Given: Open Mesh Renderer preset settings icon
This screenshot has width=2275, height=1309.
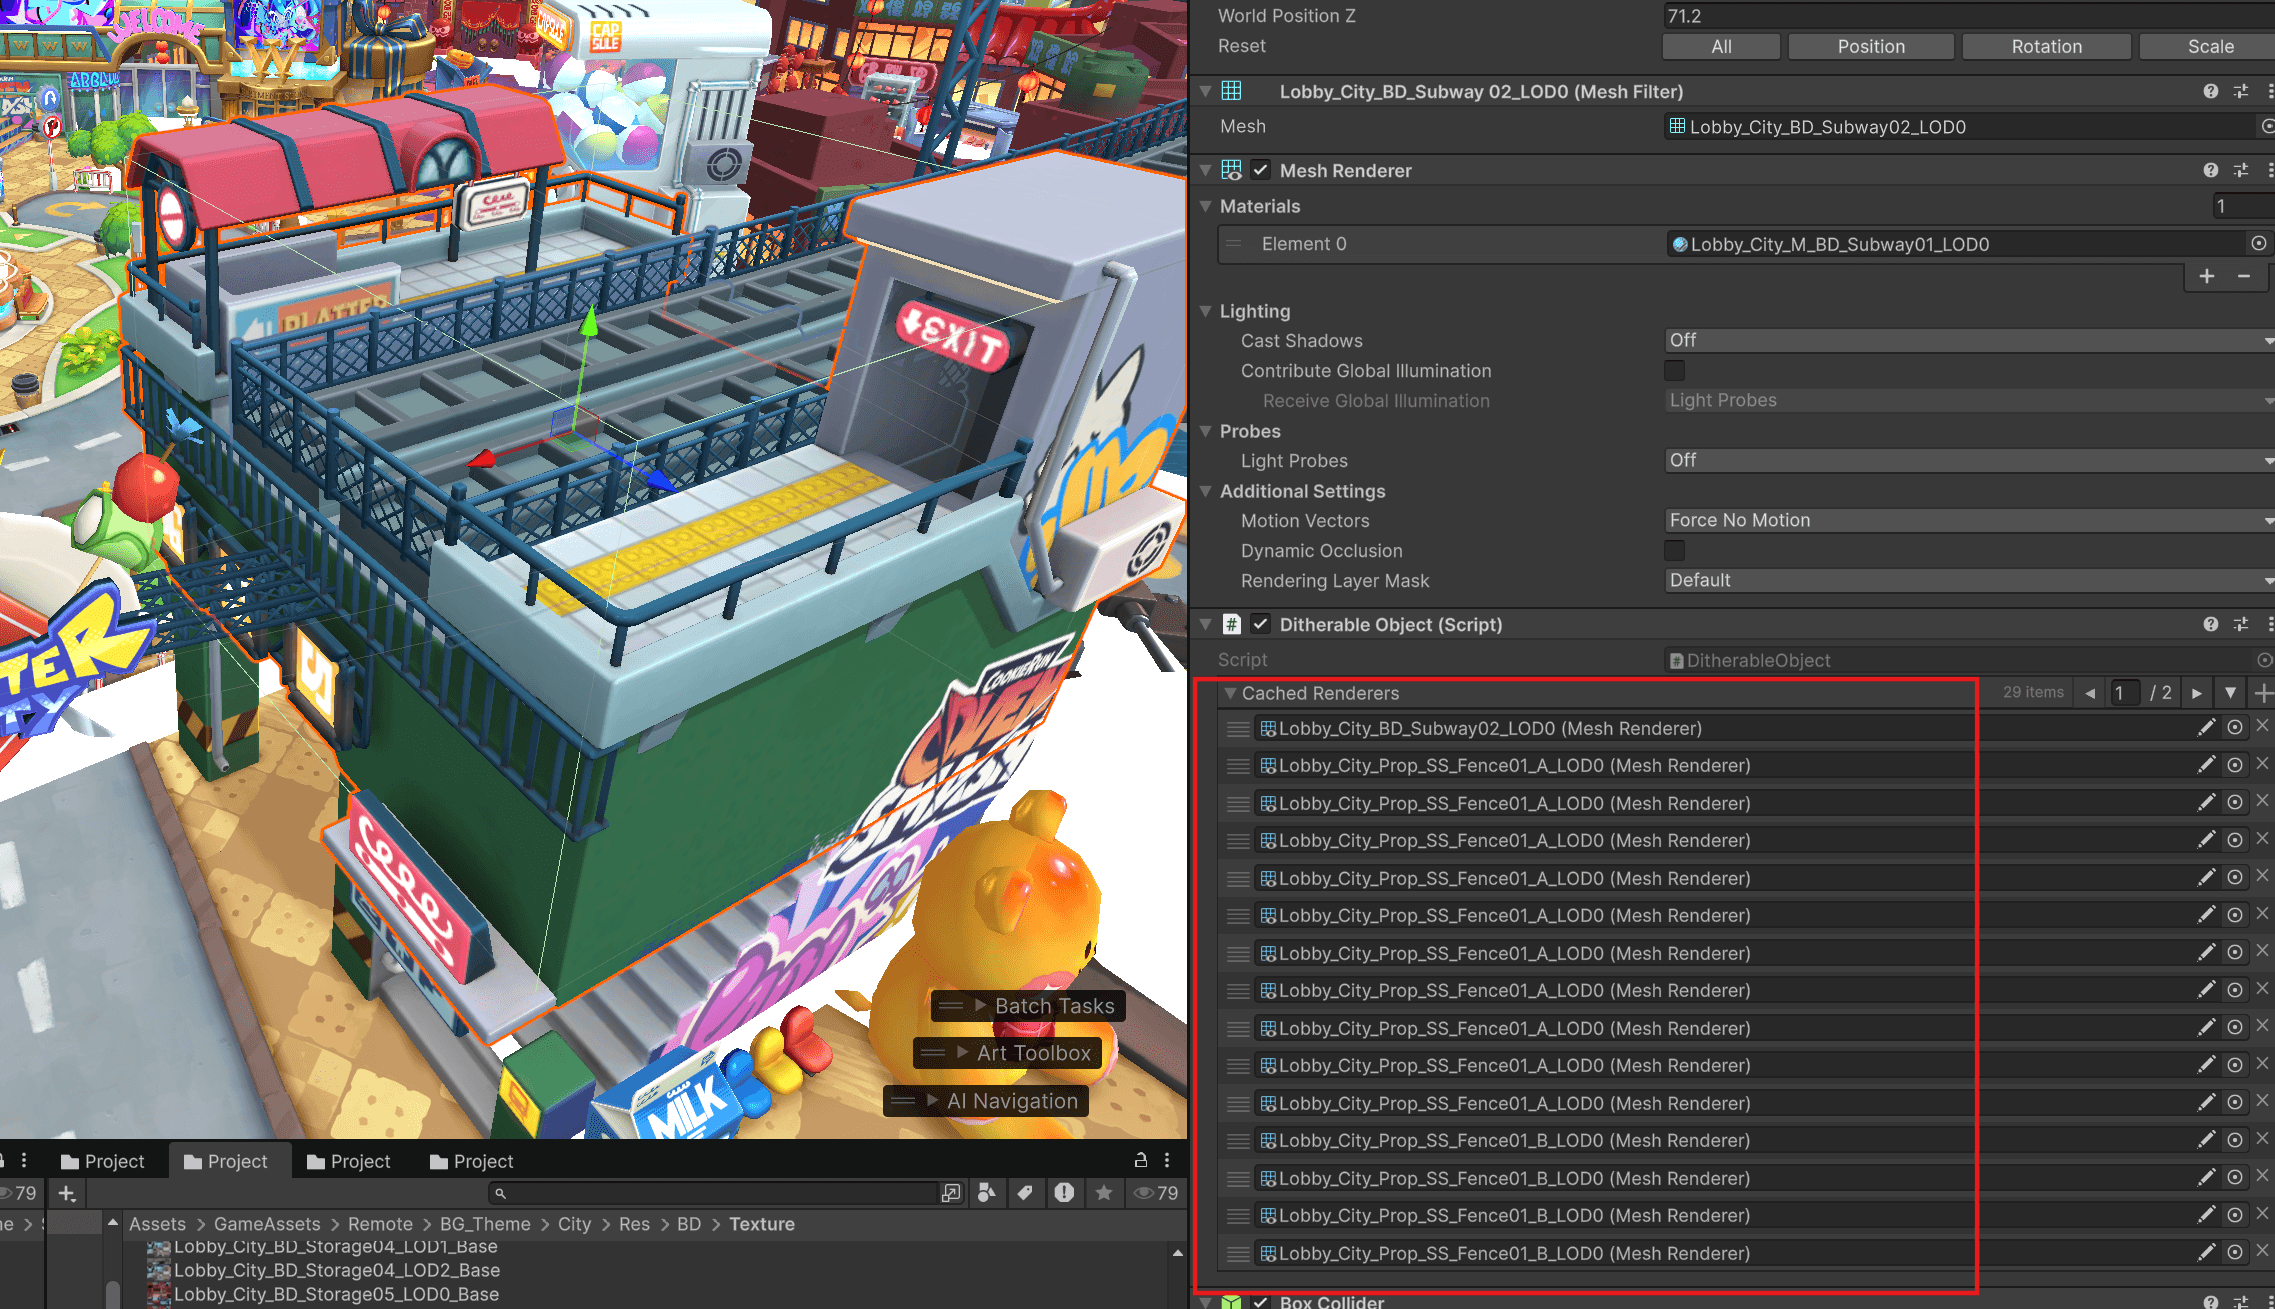Looking at the screenshot, I should point(2241,170).
